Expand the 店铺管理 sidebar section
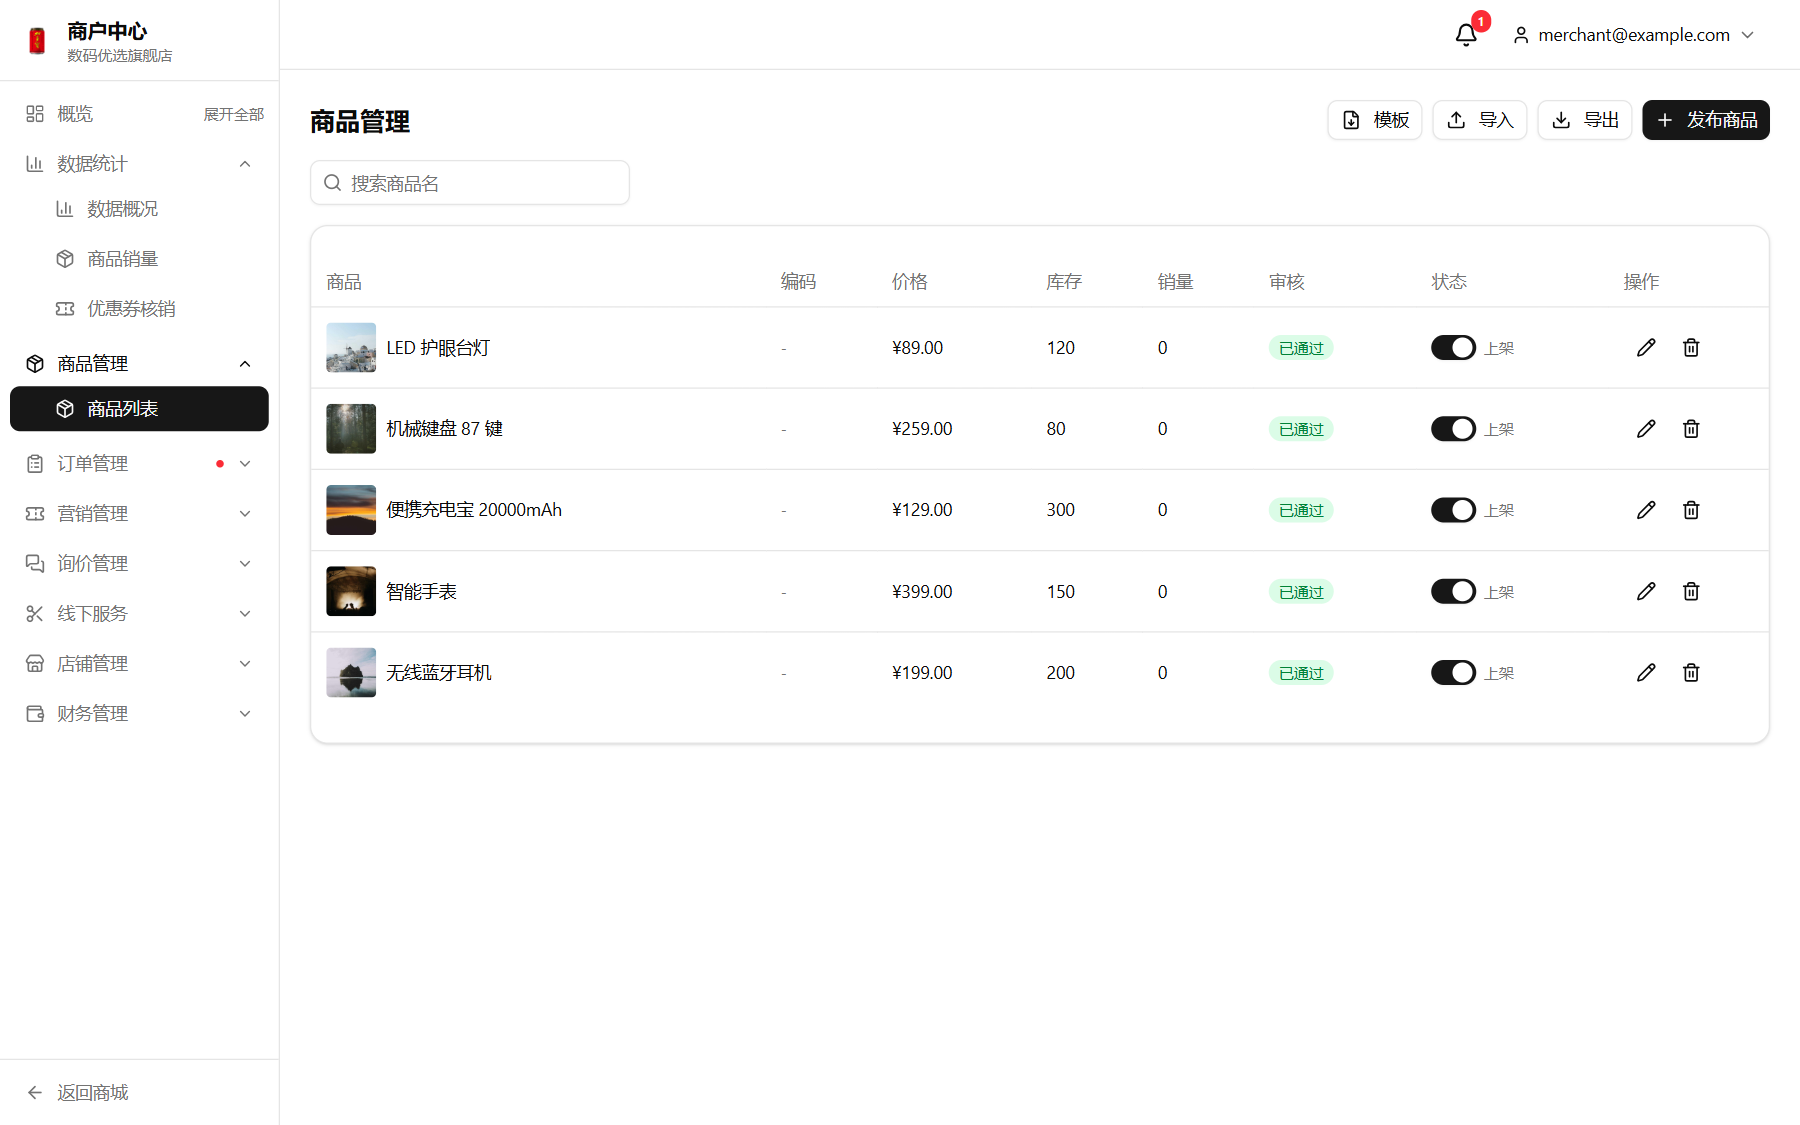Image resolution: width=1800 pixels, height=1125 pixels. tap(139, 664)
